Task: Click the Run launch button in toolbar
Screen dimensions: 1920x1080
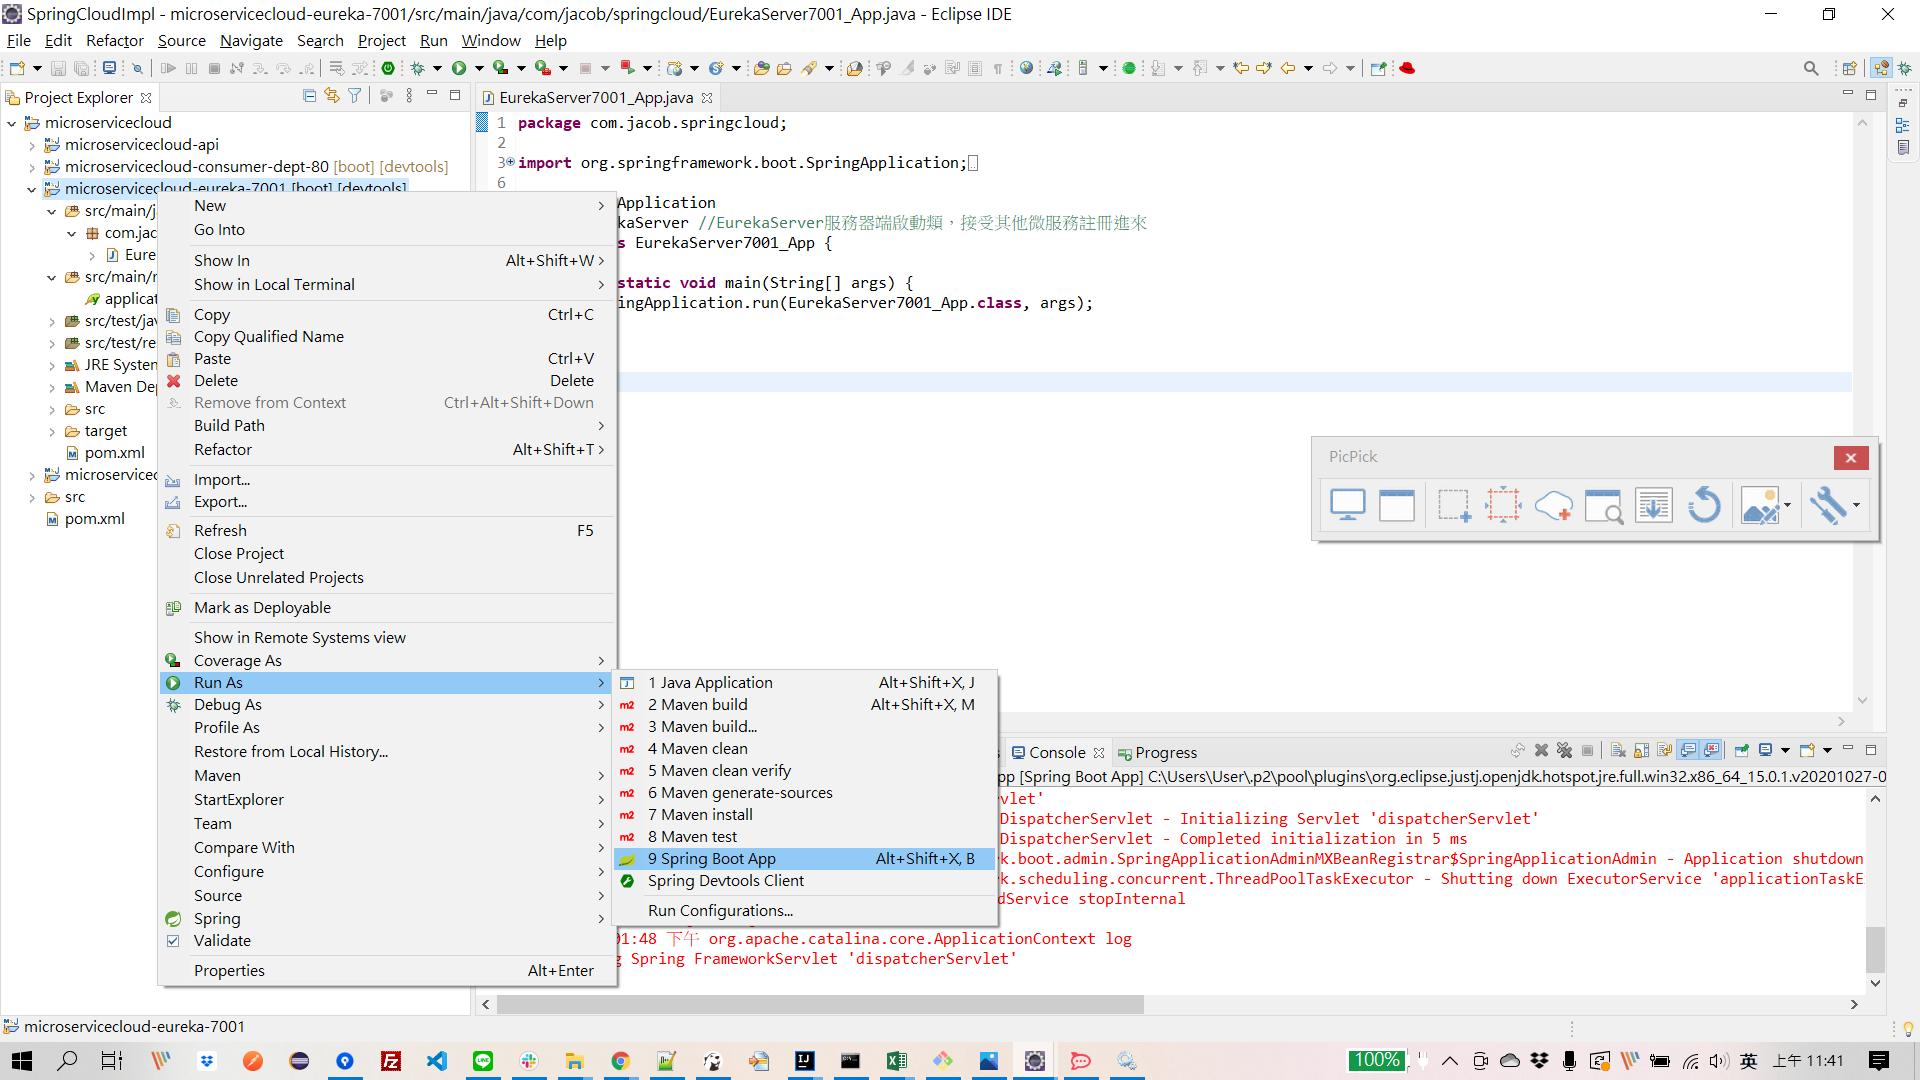Action: tap(459, 68)
